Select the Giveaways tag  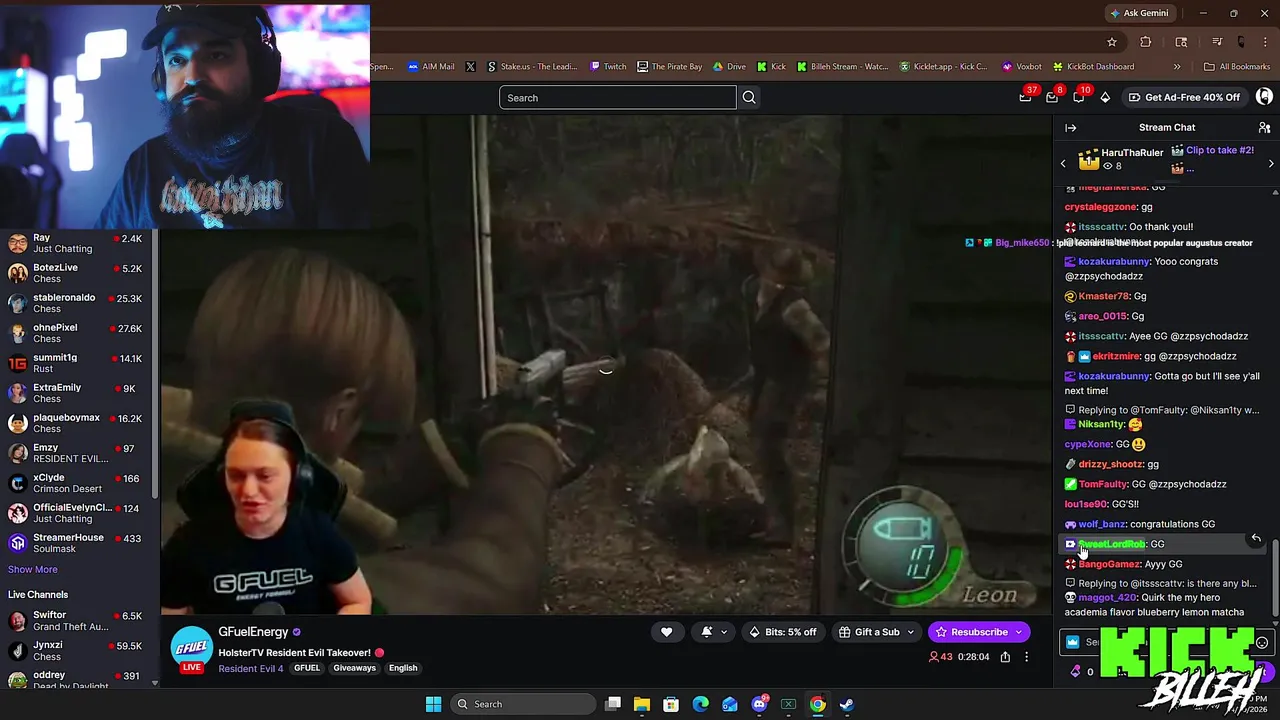(354, 668)
